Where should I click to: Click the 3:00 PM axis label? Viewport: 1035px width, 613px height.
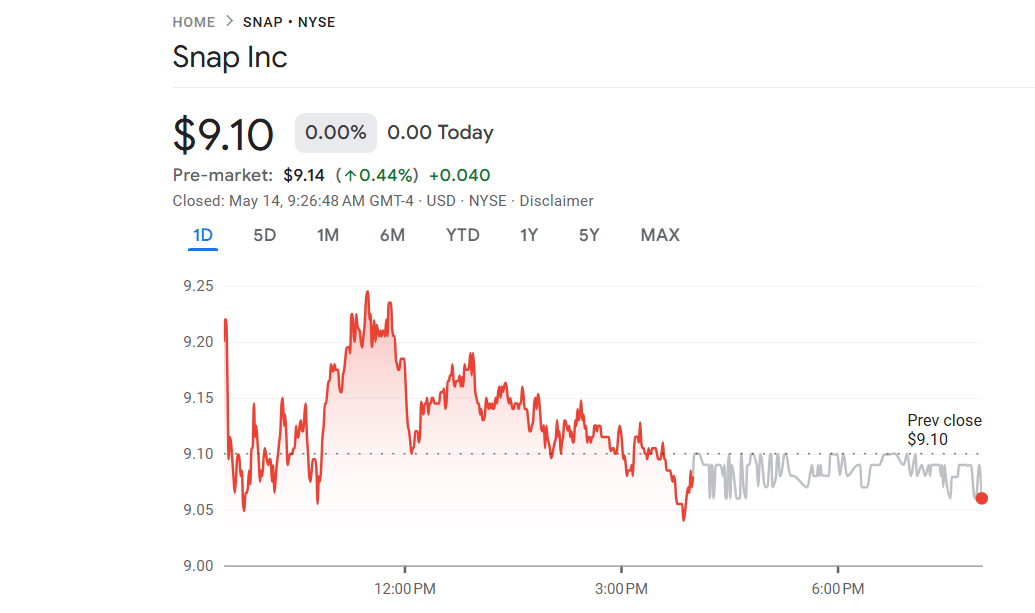tap(621, 589)
